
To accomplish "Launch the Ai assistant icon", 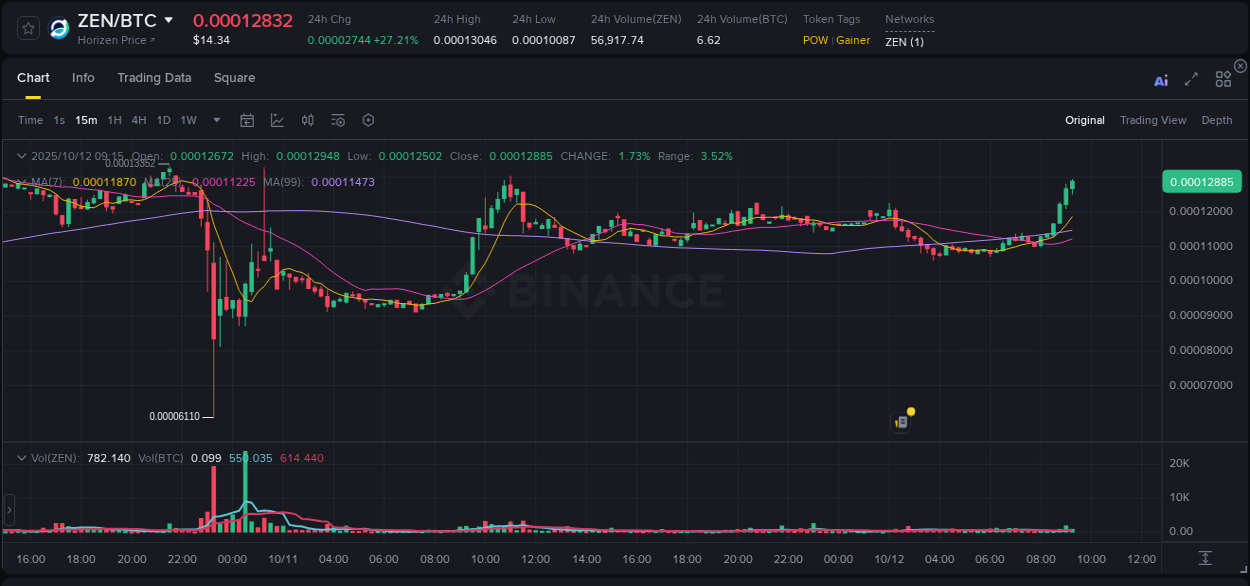I will coord(1161,79).
